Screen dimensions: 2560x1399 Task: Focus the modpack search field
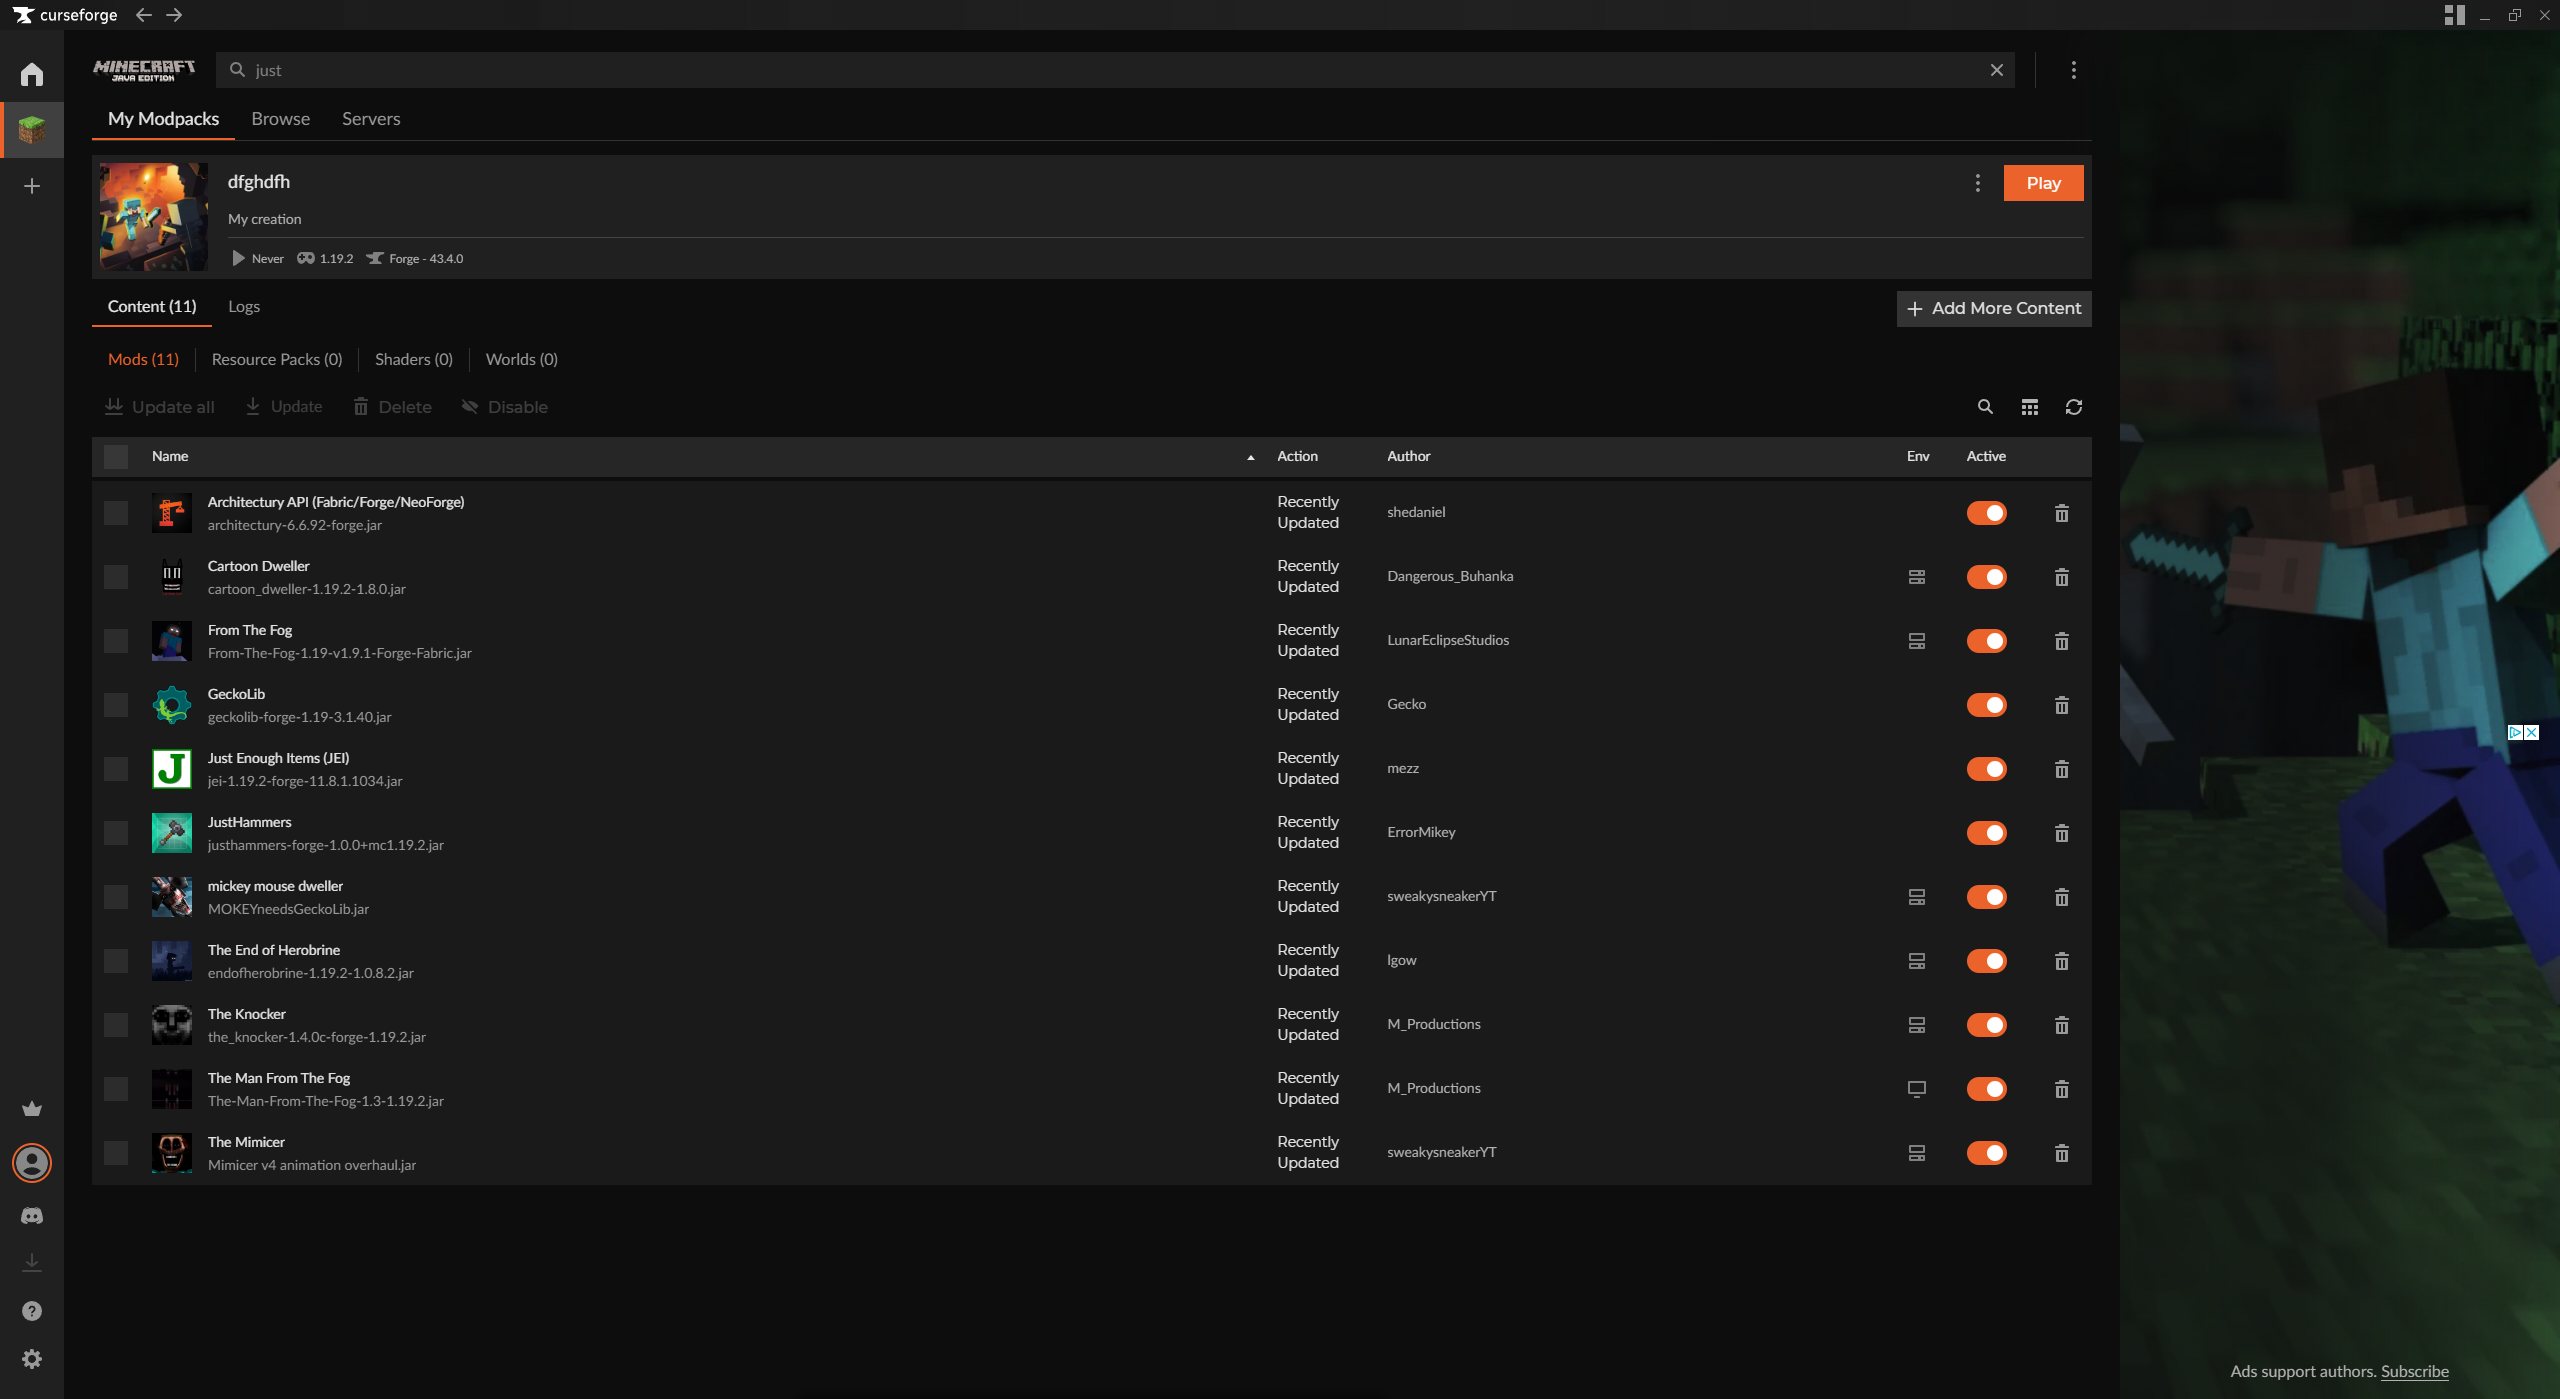tap(1115, 70)
